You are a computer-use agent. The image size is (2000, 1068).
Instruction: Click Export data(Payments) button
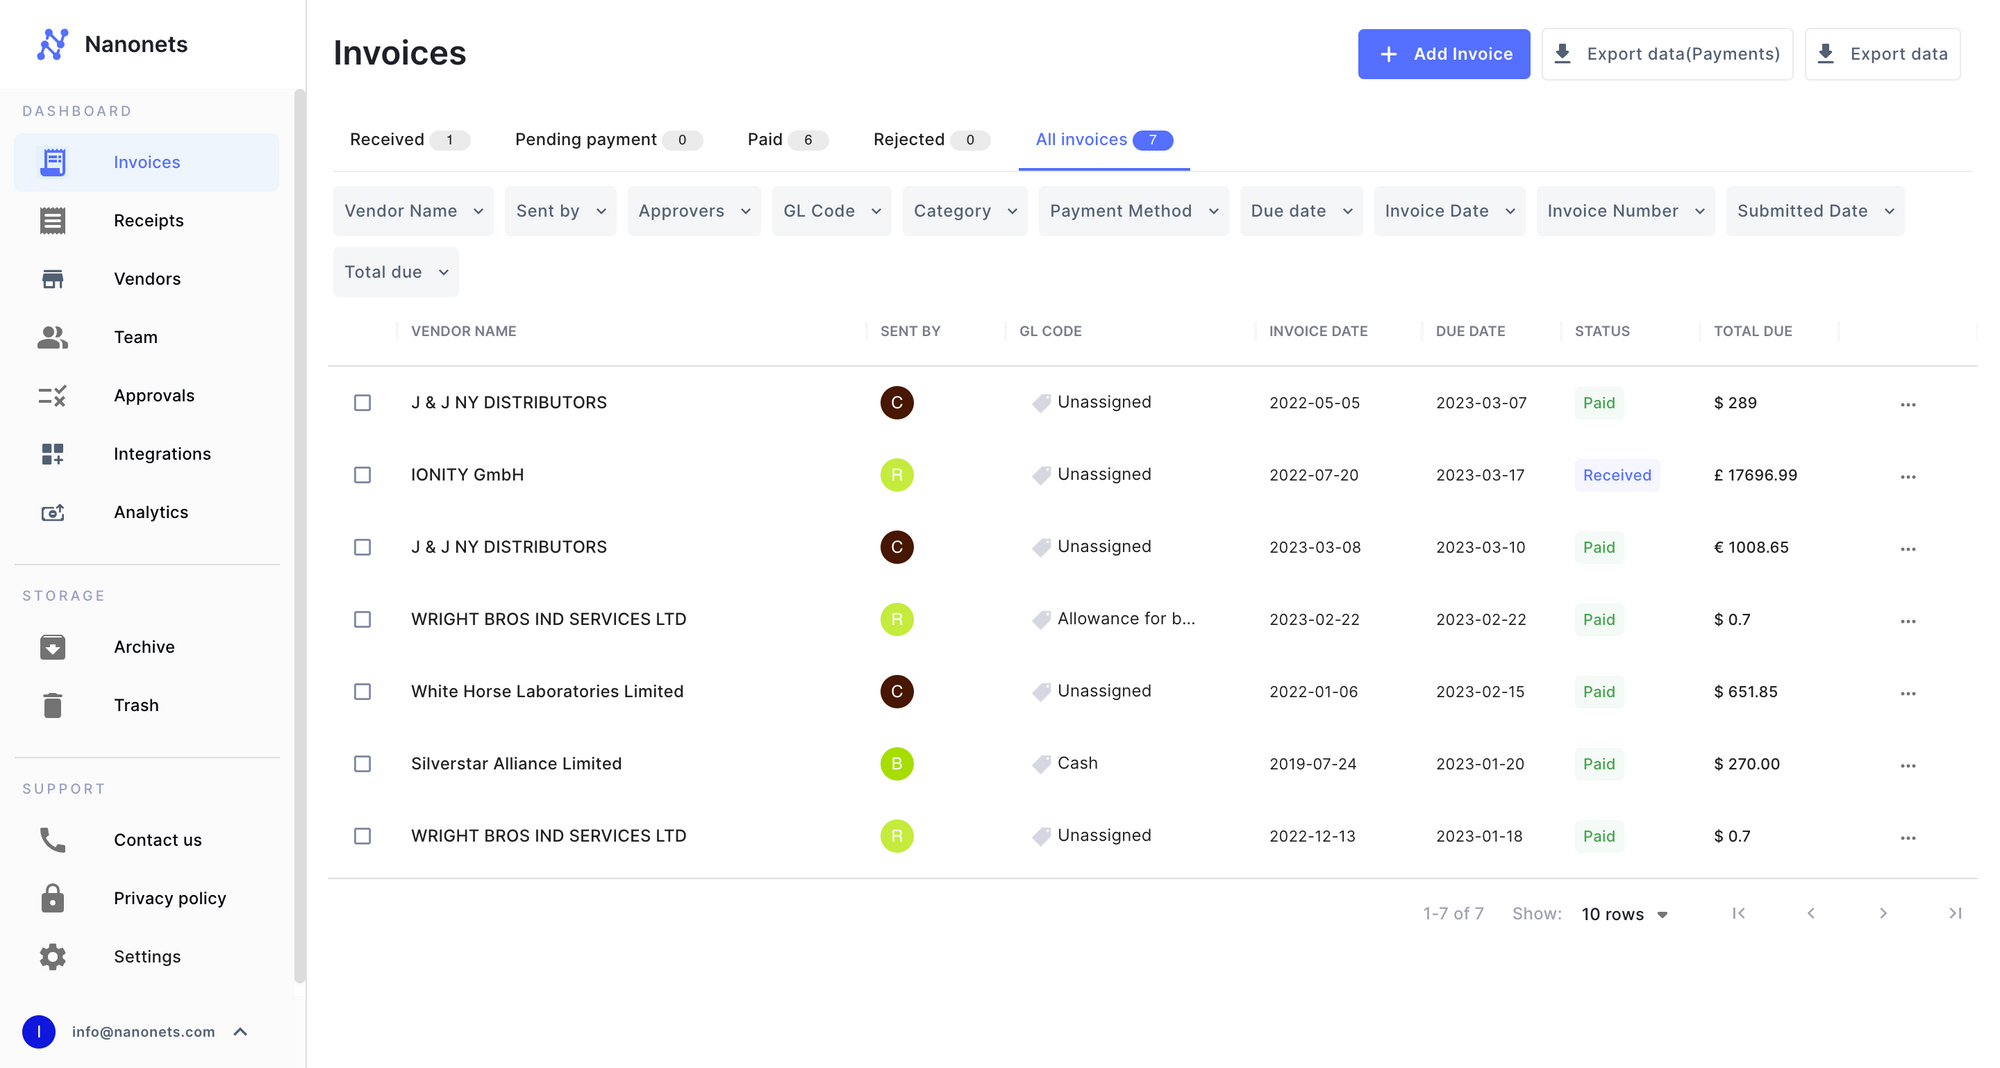point(1666,54)
